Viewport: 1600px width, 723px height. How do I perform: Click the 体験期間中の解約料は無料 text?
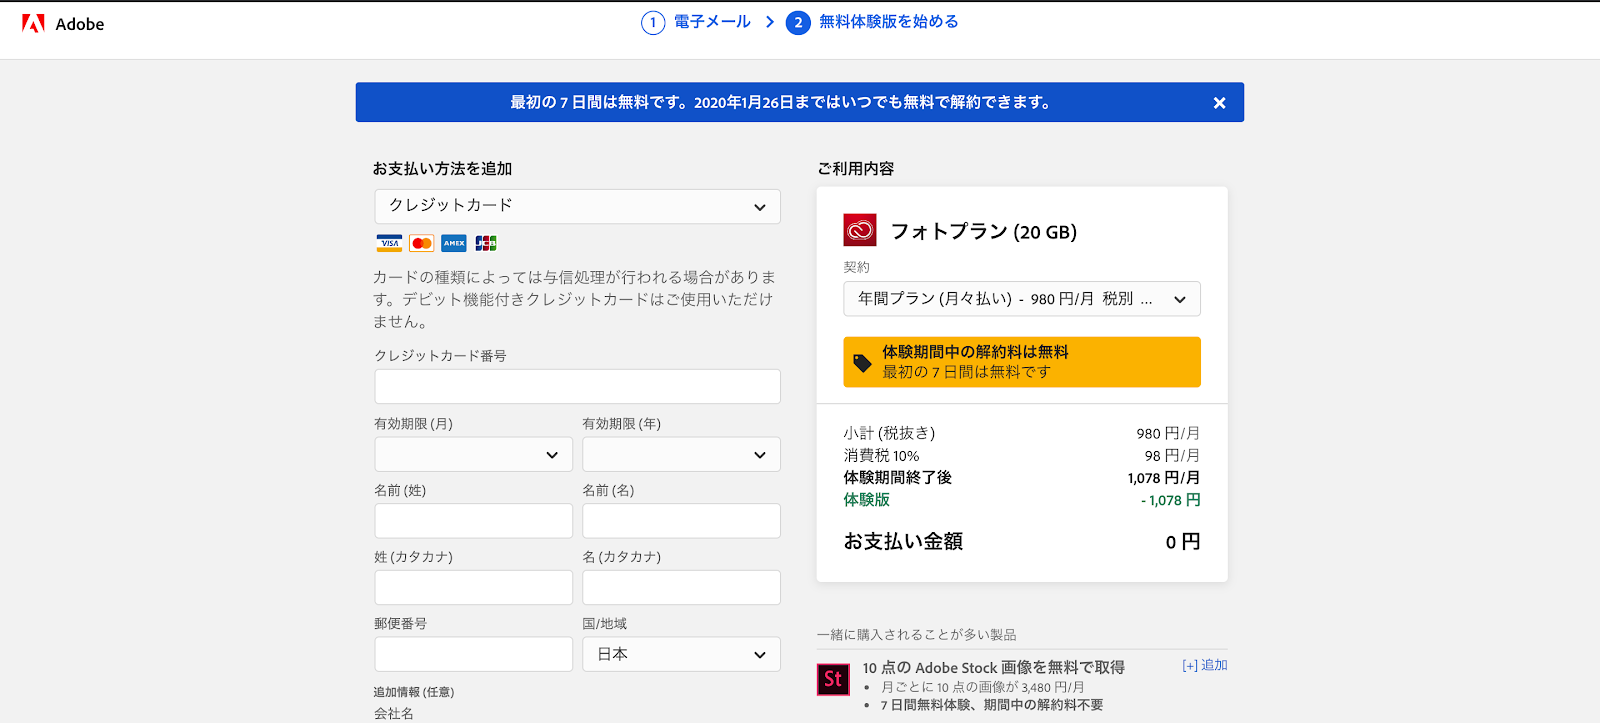point(975,352)
